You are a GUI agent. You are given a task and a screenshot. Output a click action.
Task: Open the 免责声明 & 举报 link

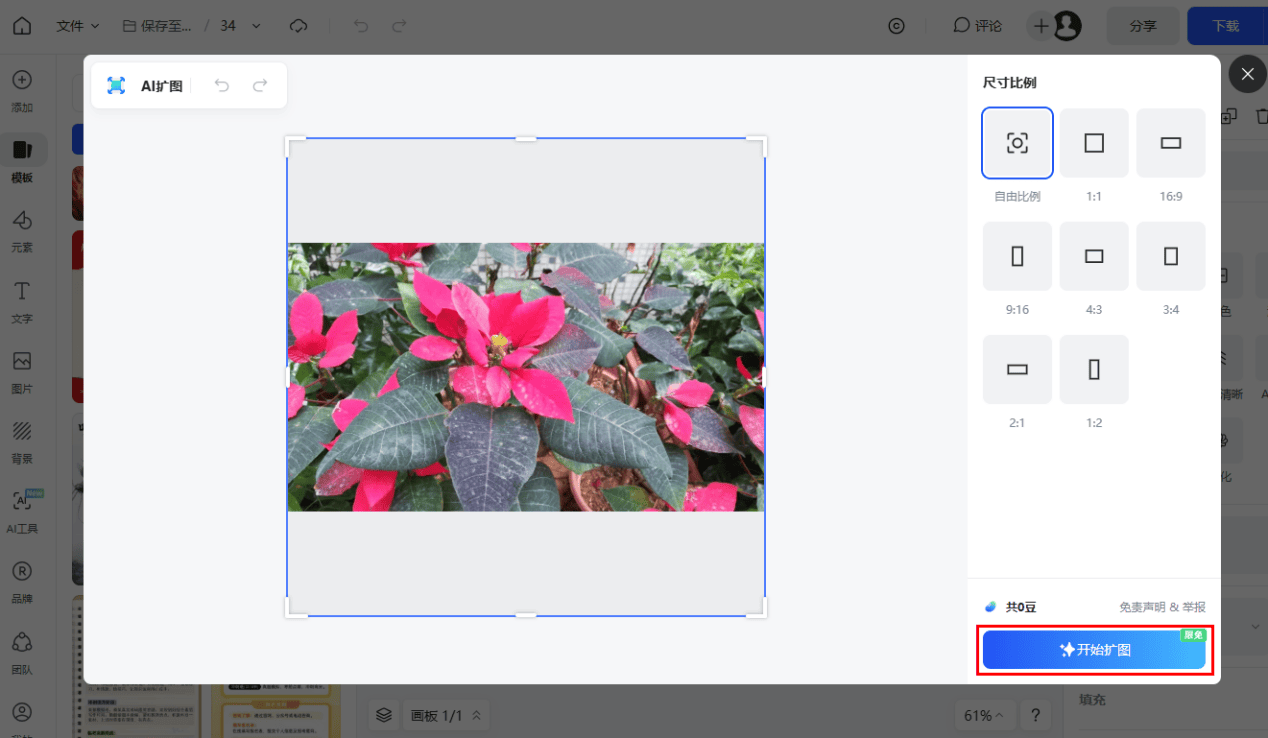tap(1162, 607)
